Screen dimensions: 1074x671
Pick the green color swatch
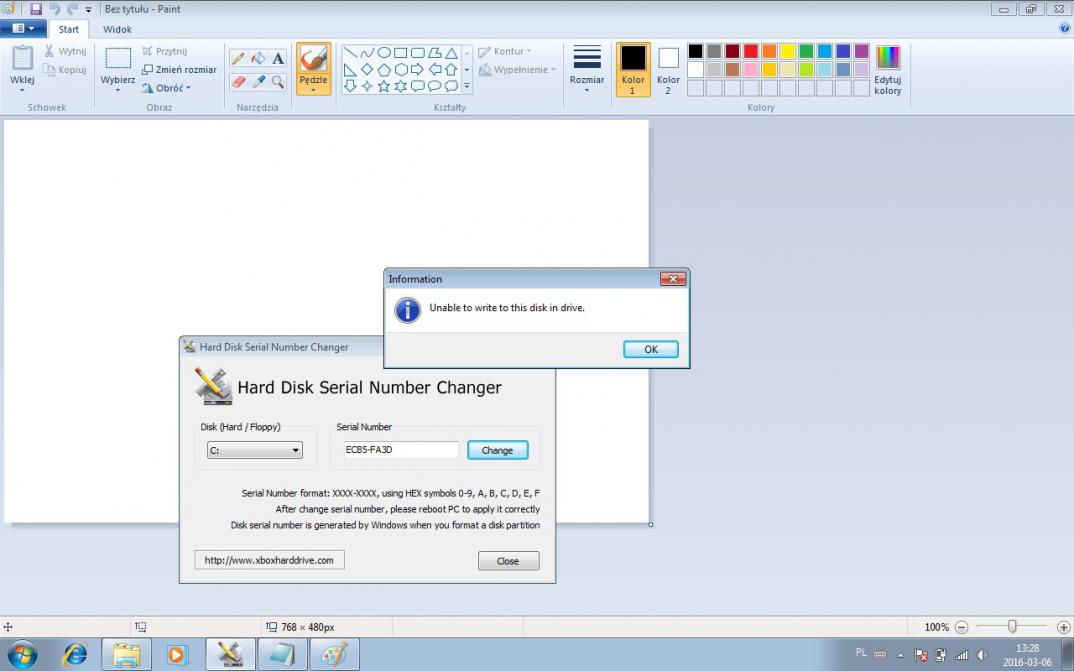pos(806,51)
